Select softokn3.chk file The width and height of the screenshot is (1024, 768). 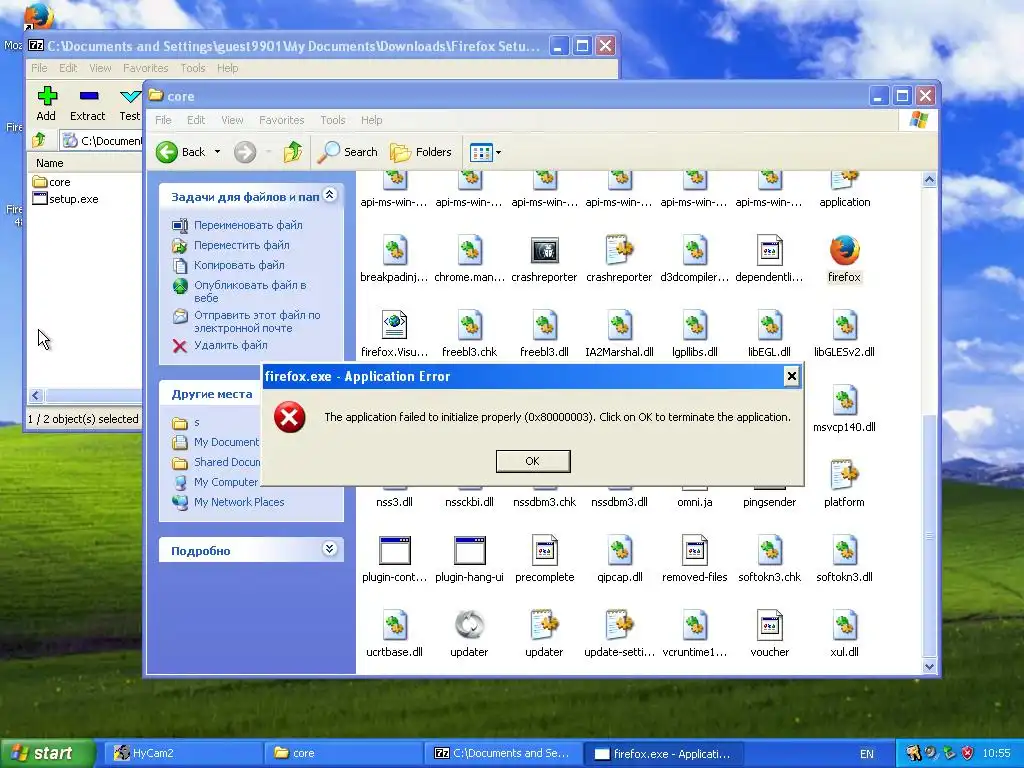(769, 560)
